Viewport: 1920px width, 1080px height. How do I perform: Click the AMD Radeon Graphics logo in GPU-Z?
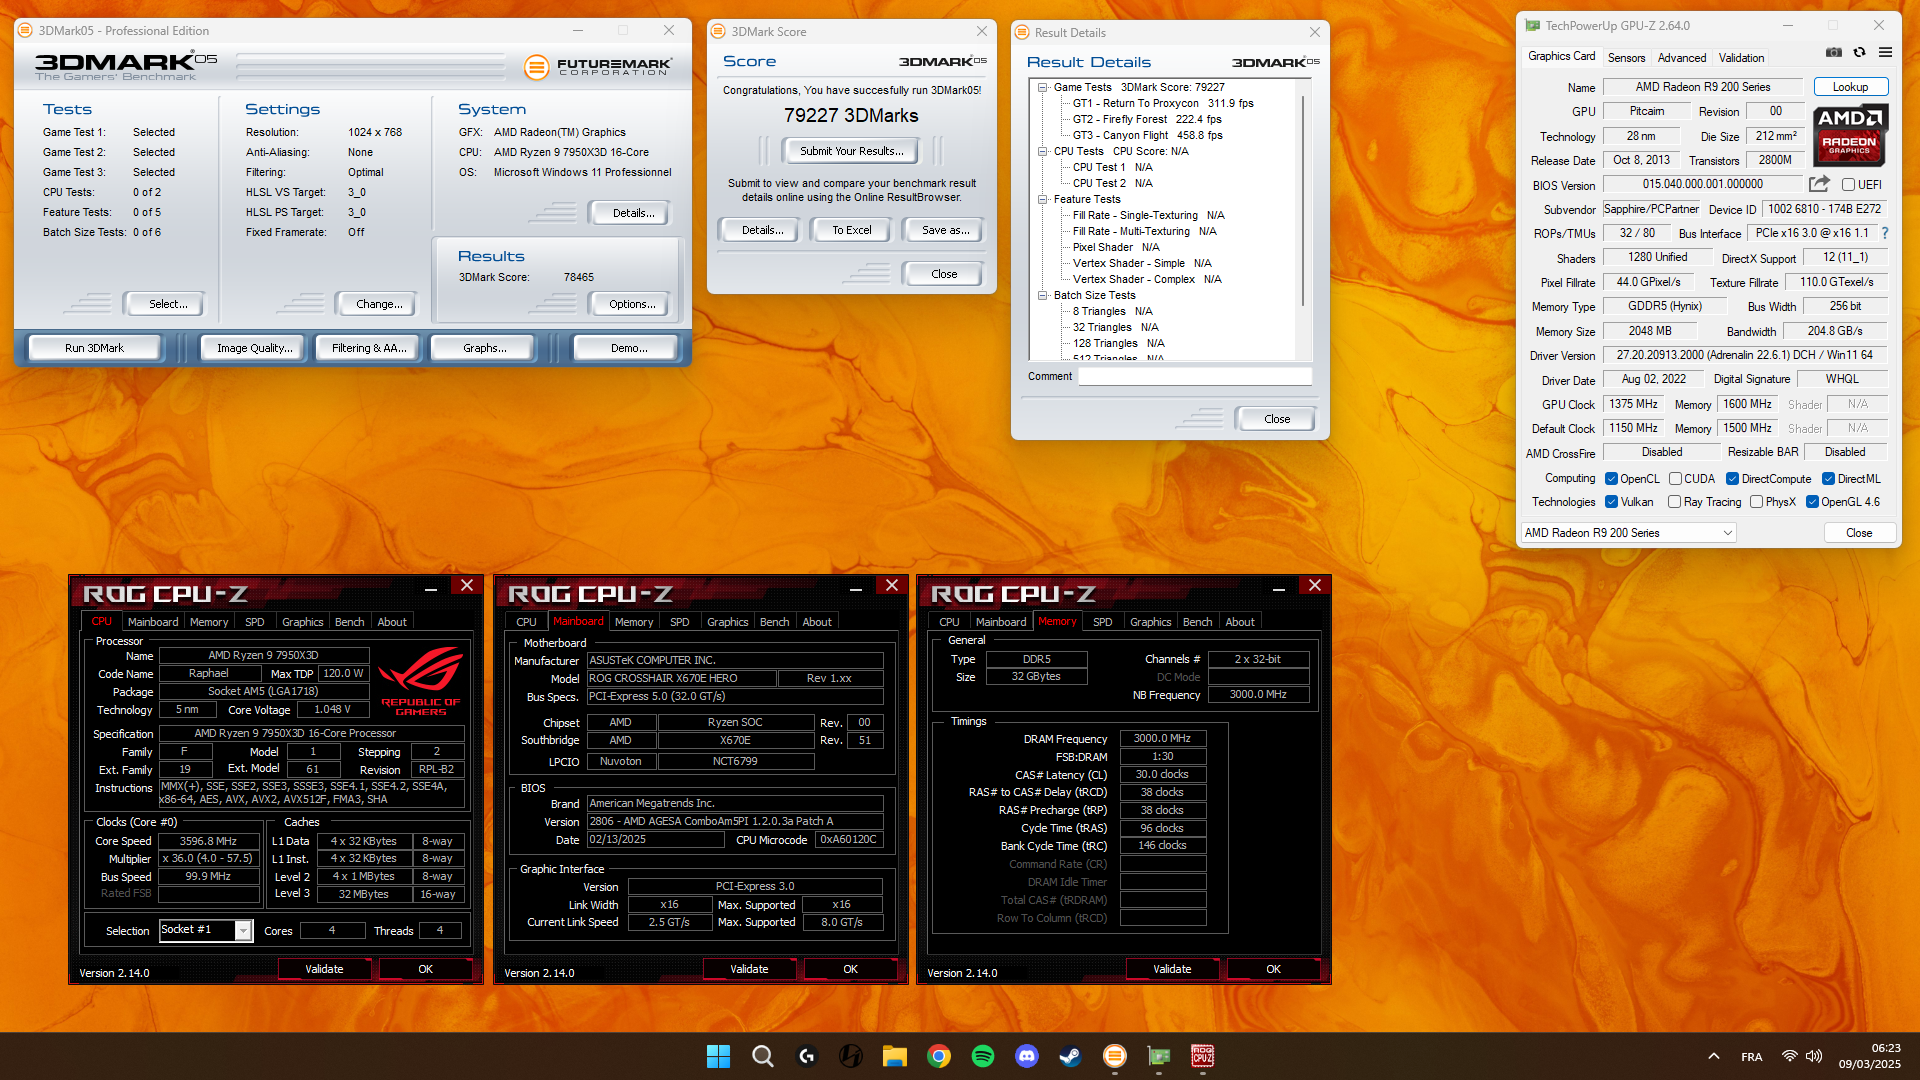(1850, 135)
